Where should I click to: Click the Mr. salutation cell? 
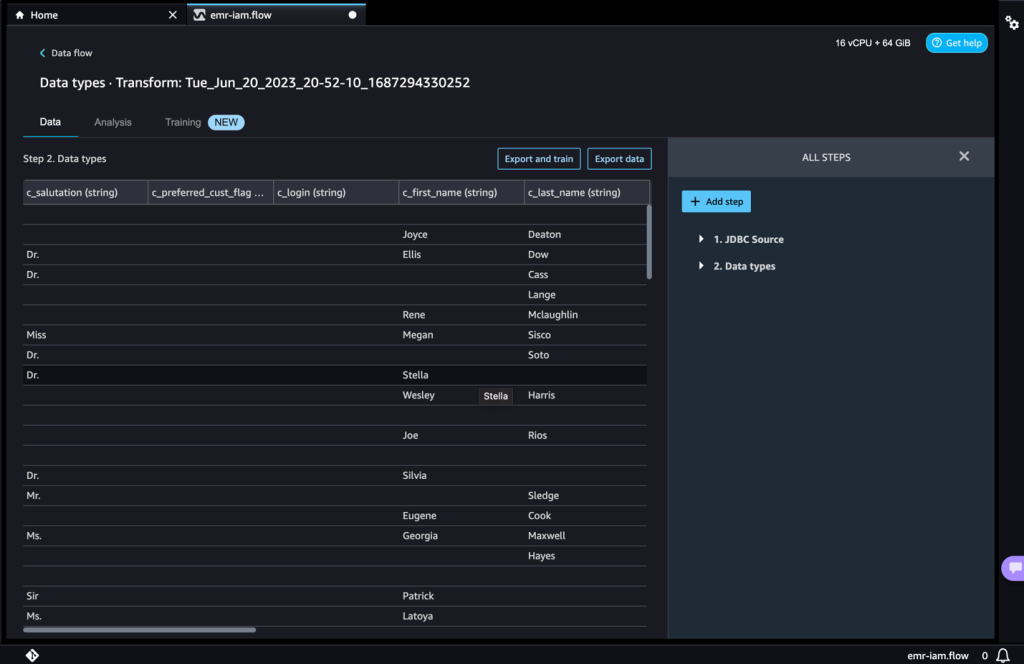[86, 496]
